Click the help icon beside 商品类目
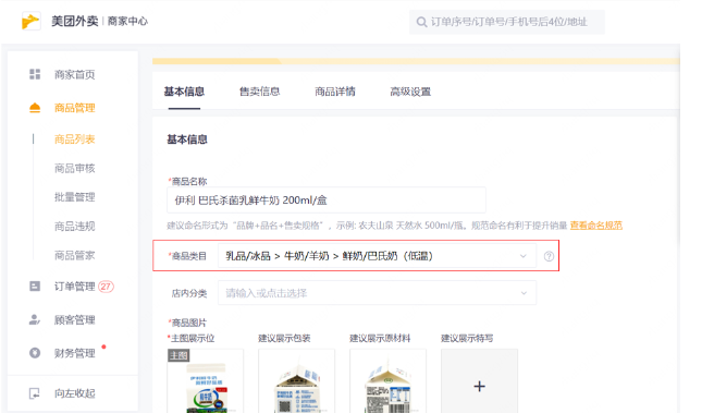Screen dimensions: 714x413 549,256
